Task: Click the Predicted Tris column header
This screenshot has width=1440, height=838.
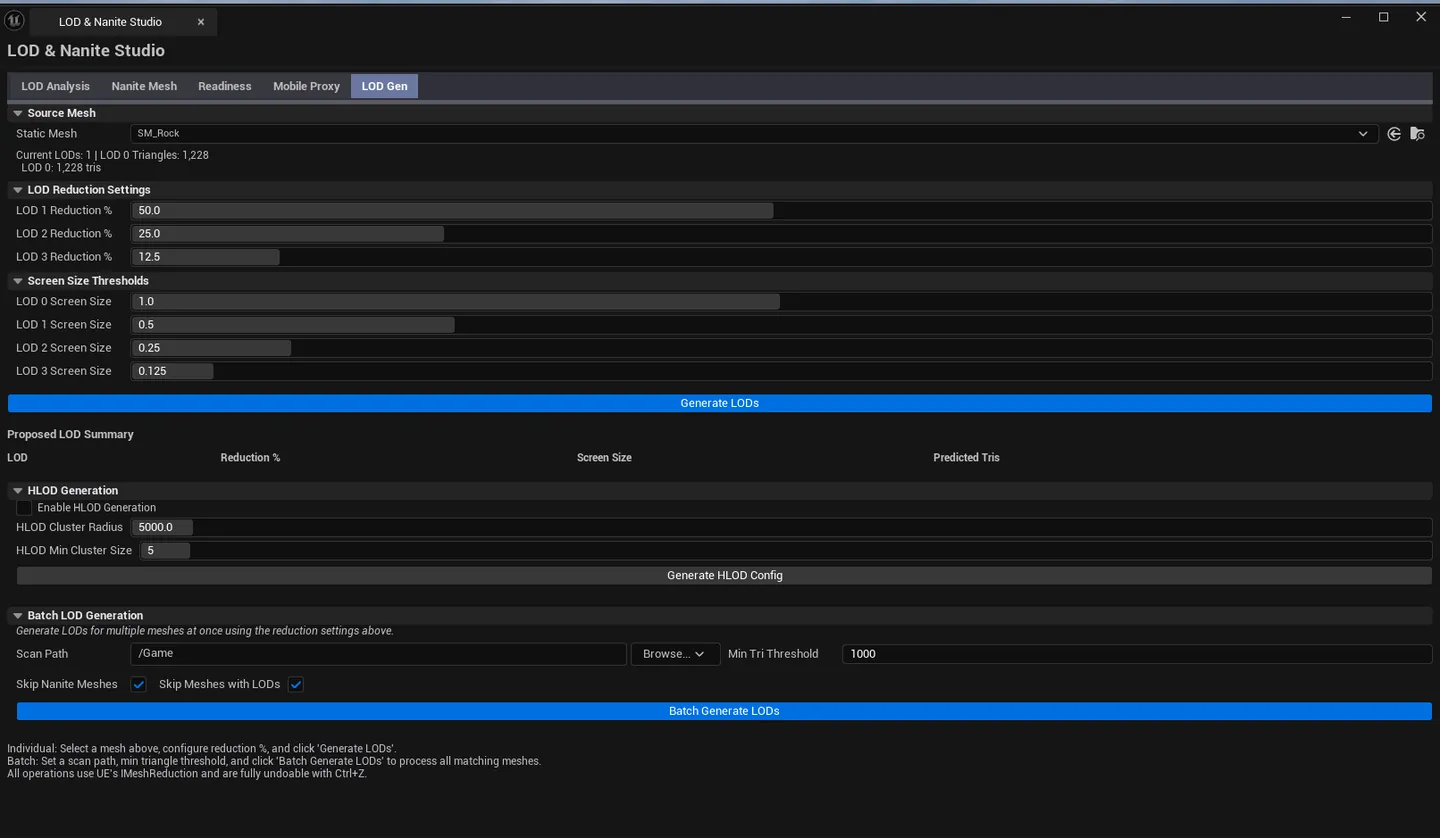Action: pos(966,458)
